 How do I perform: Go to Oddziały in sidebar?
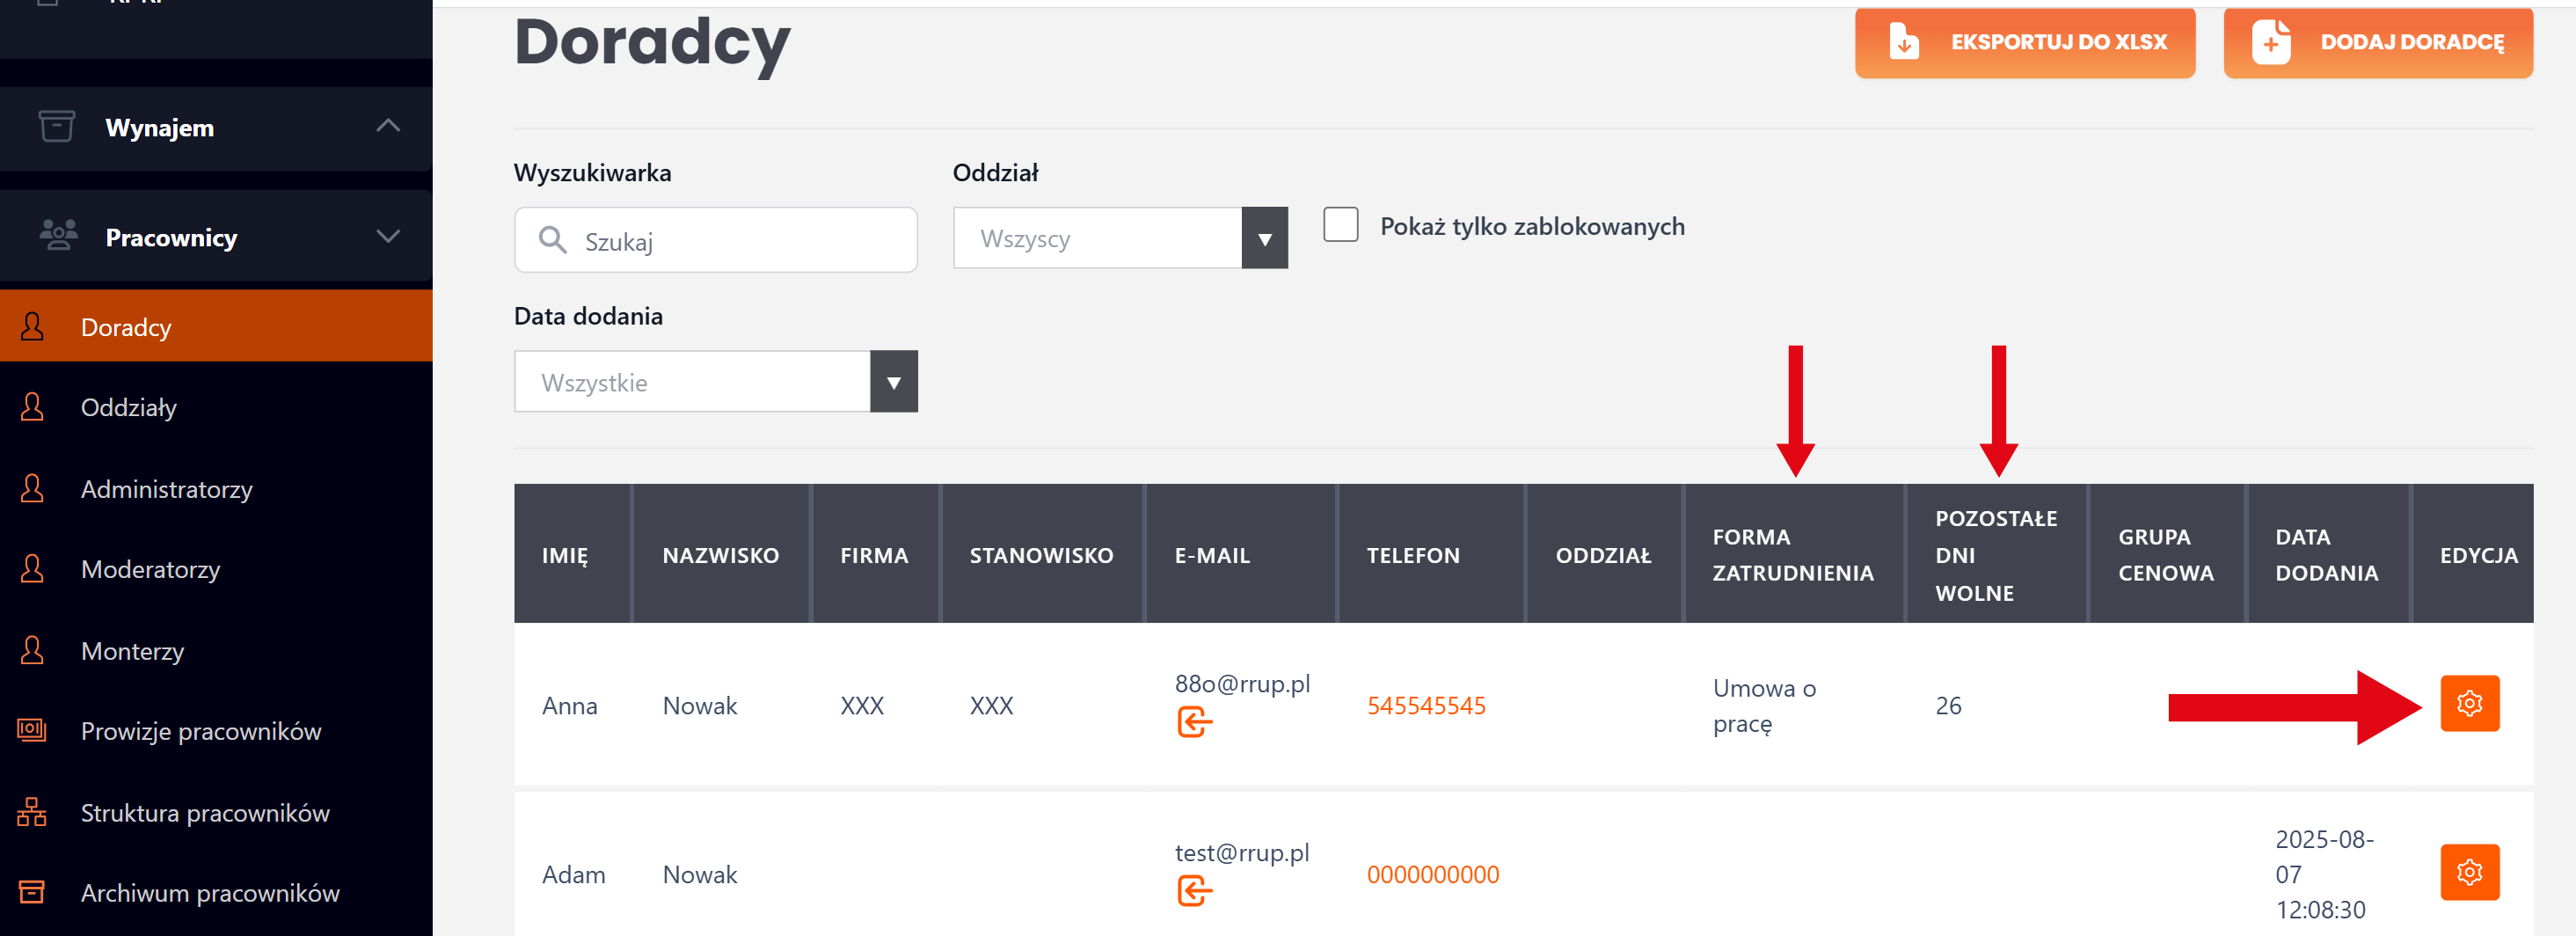click(129, 408)
